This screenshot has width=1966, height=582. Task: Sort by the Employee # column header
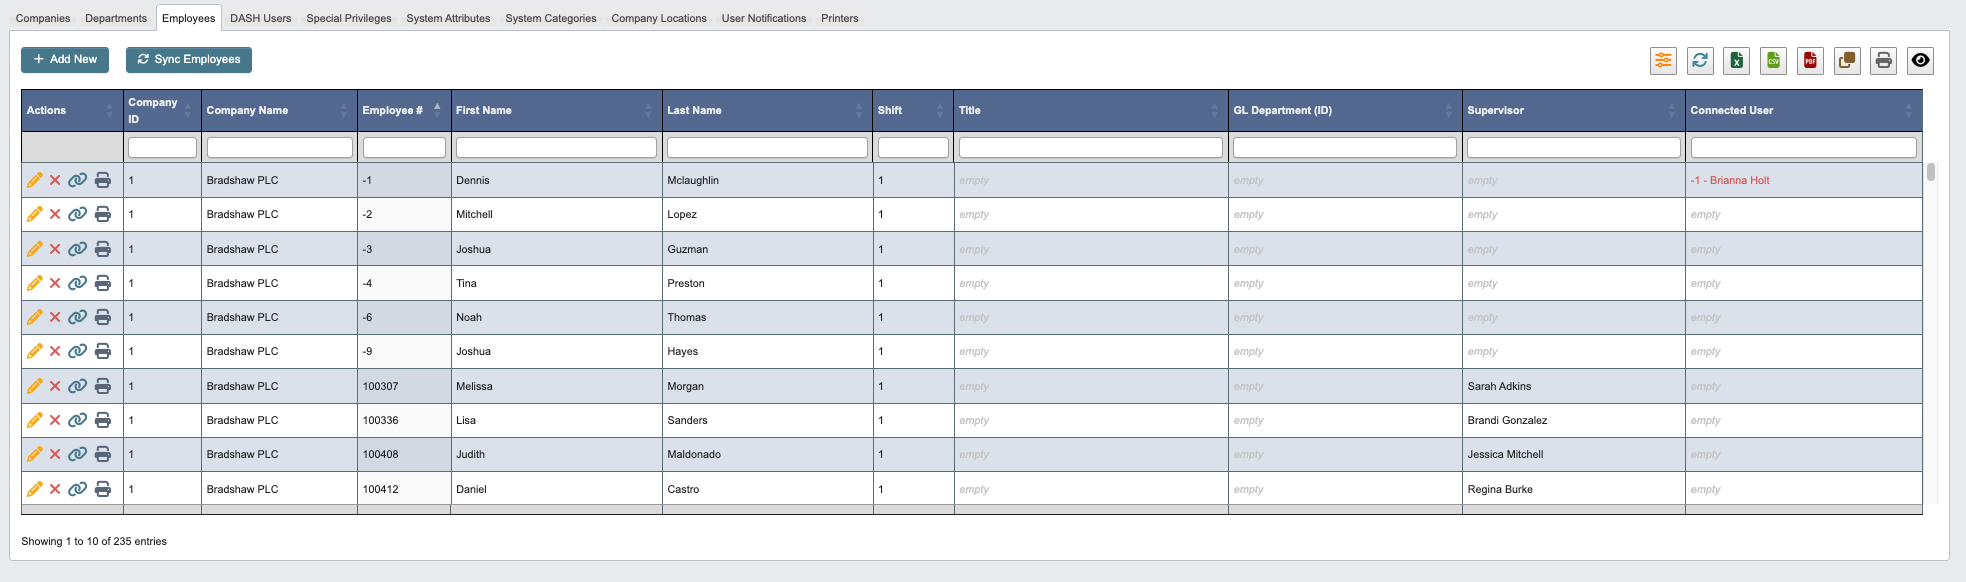[404, 110]
